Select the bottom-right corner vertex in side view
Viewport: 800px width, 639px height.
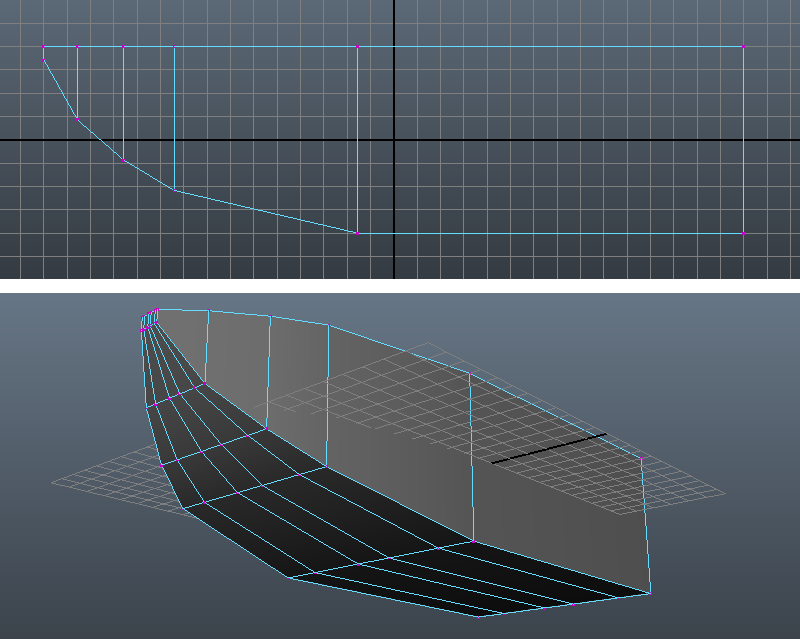pyautogui.click(x=743, y=233)
